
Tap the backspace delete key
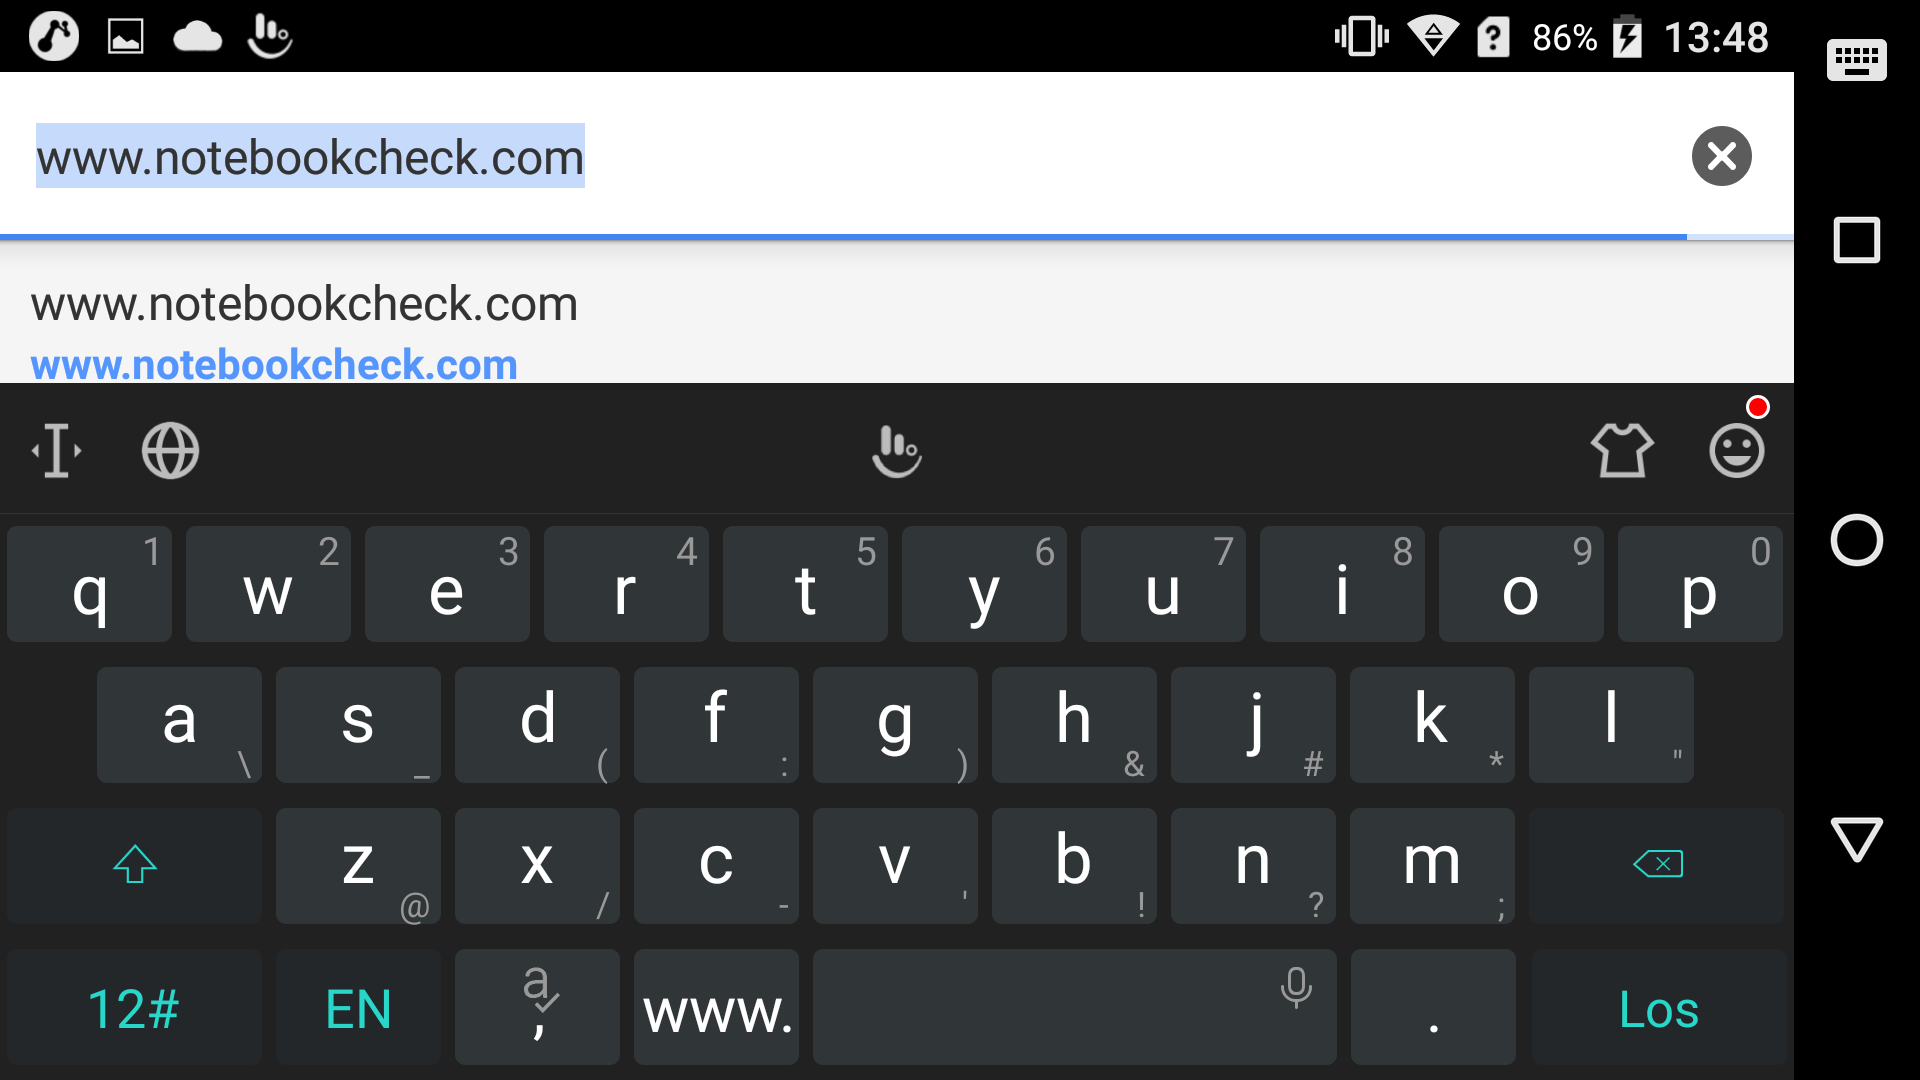pos(1656,865)
